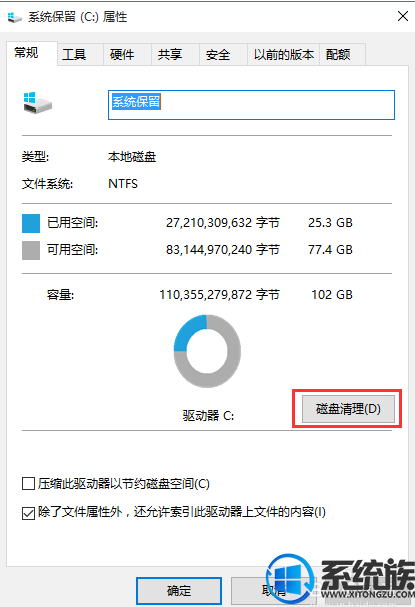This screenshot has height=607, width=415.
Task: Click the disk usage donut chart
Action: click(207, 351)
